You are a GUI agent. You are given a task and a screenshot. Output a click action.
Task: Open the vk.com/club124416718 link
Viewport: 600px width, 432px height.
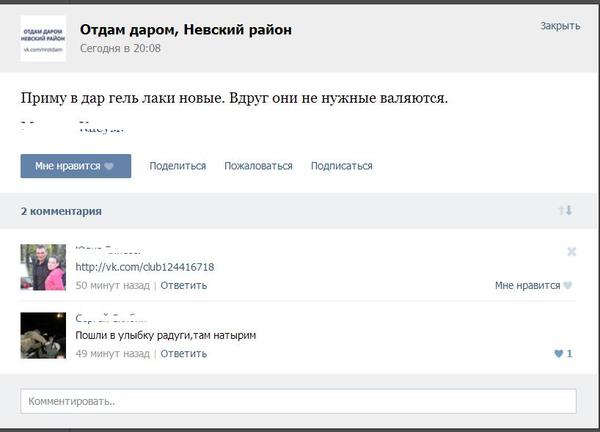pyautogui.click(x=145, y=267)
